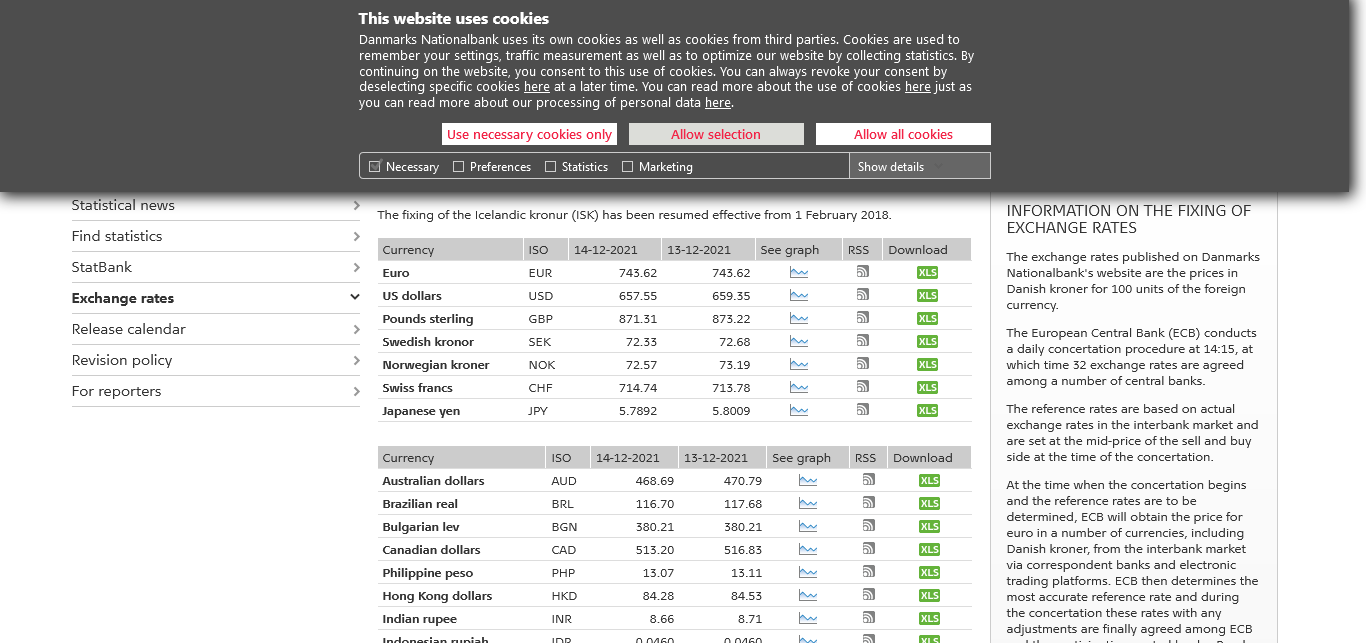The image size is (1366, 643).
Task: Show graph for Canadian dollars
Action: [x=807, y=550]
